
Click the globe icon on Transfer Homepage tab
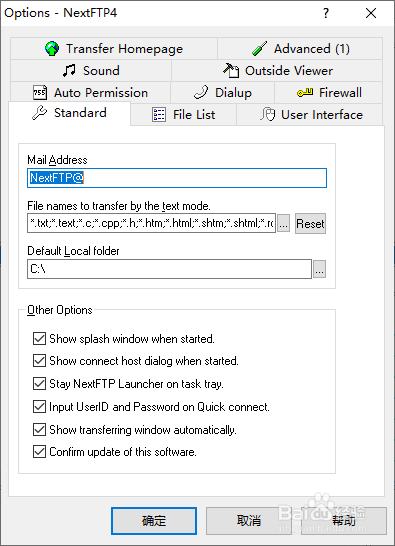coord(52,48)
